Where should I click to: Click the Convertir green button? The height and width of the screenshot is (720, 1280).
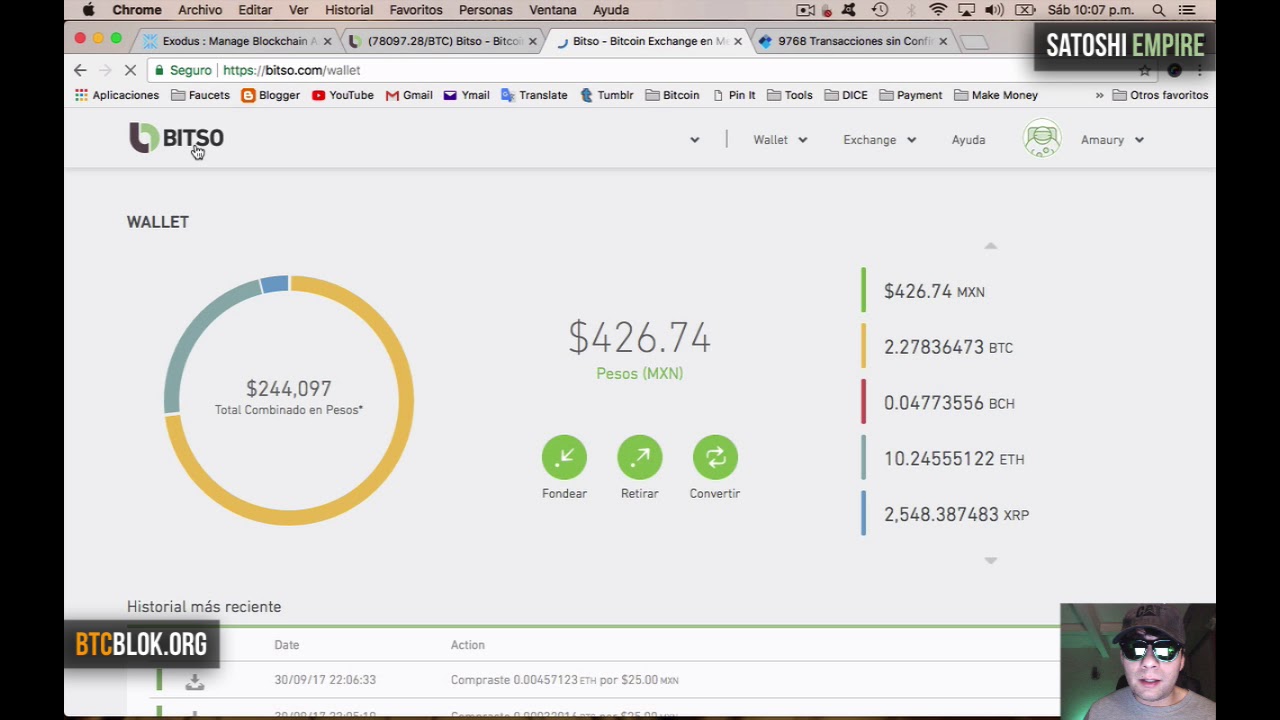coord(715,457)
